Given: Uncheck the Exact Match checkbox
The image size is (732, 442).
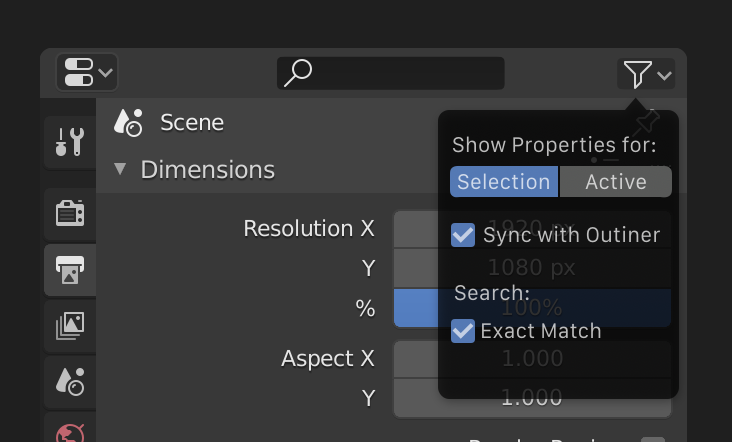Looking at the screenshot, I should (x=463, y=331).
